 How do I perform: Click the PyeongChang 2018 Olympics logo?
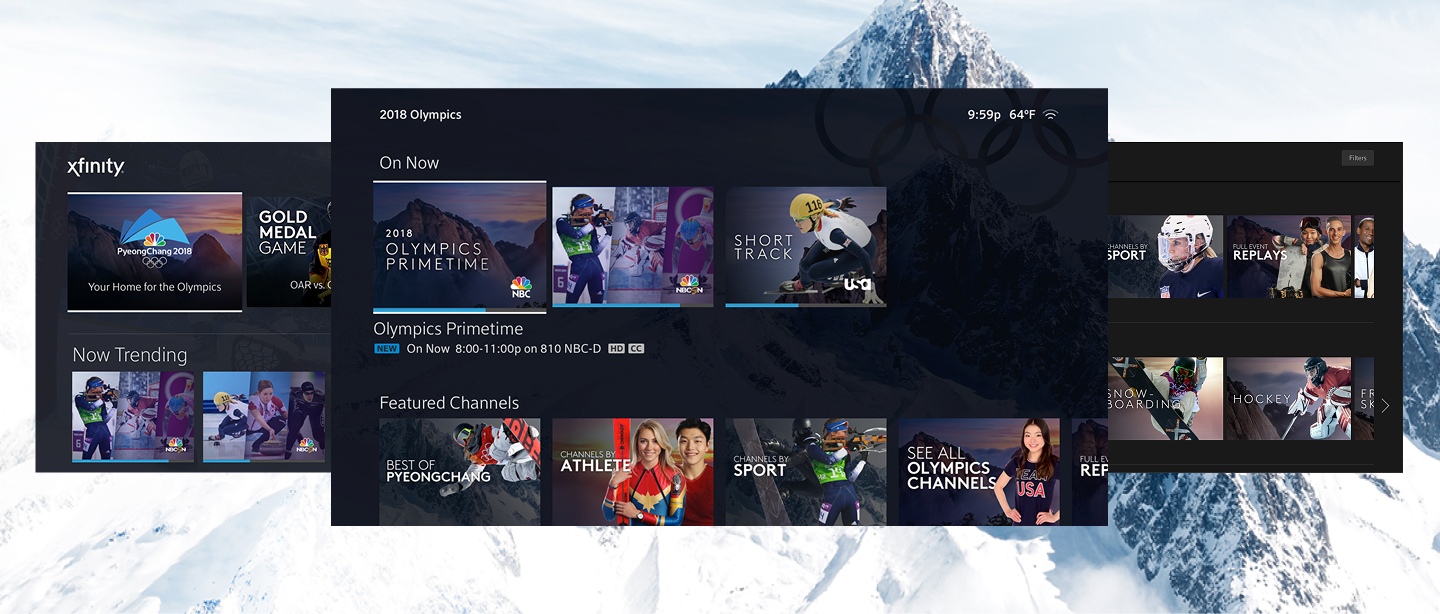[x=154, y=240]
